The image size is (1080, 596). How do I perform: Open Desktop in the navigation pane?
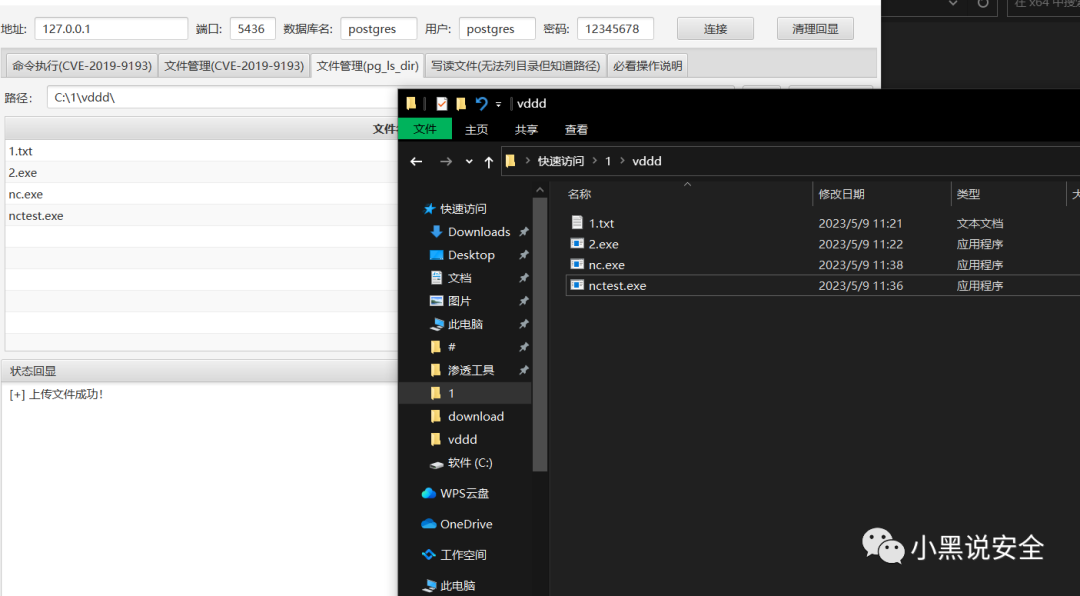click(471, 255)
